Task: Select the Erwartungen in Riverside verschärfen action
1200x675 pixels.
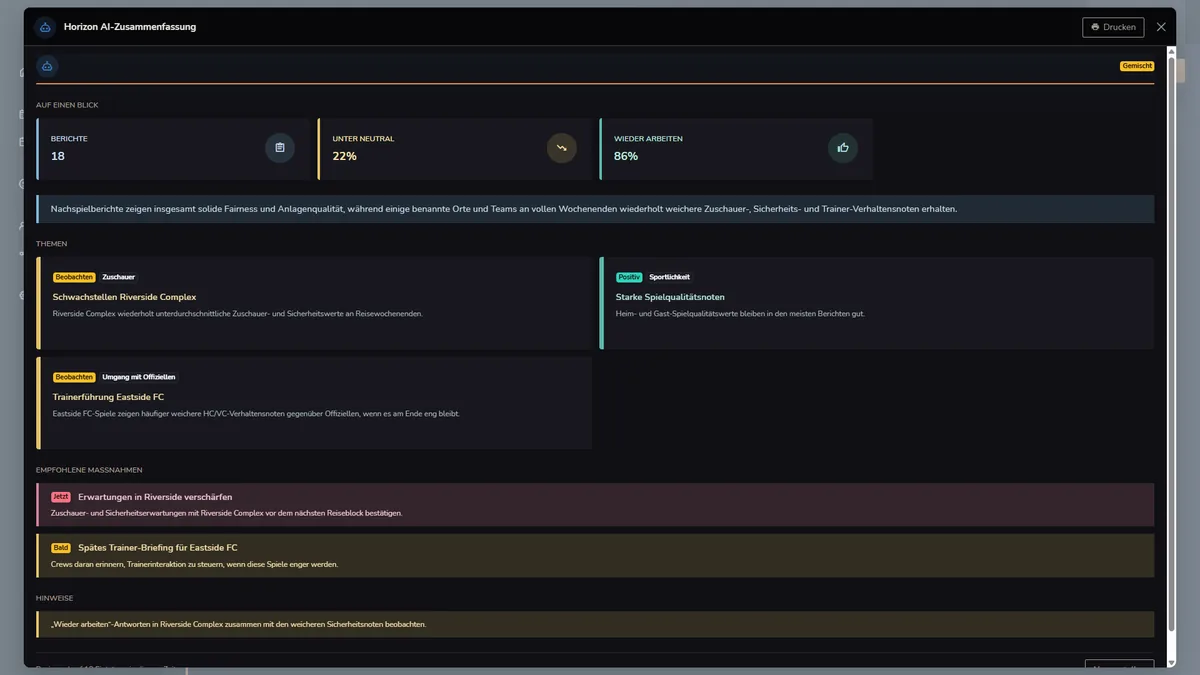Action: coord(595,504)
